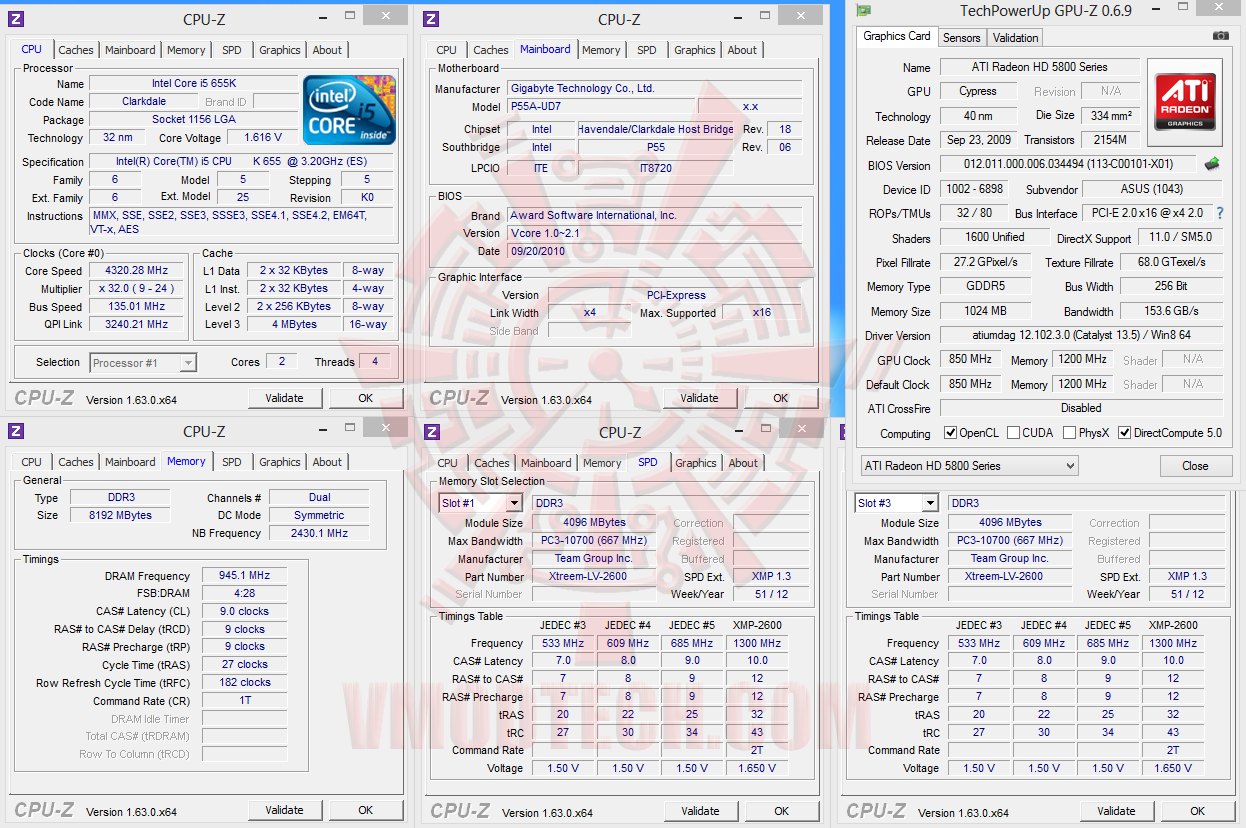Click OK in the processor CPU-Z window
Image resolution: width=1246 pixels, height=828 pixels.
pyautogui.click(x=366, y=398)
